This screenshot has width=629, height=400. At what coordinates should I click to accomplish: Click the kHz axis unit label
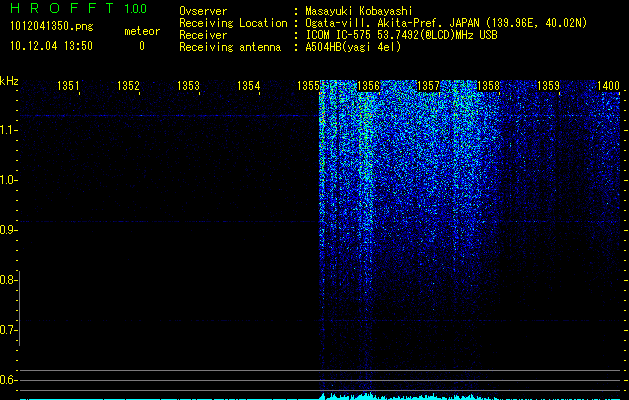9,81
